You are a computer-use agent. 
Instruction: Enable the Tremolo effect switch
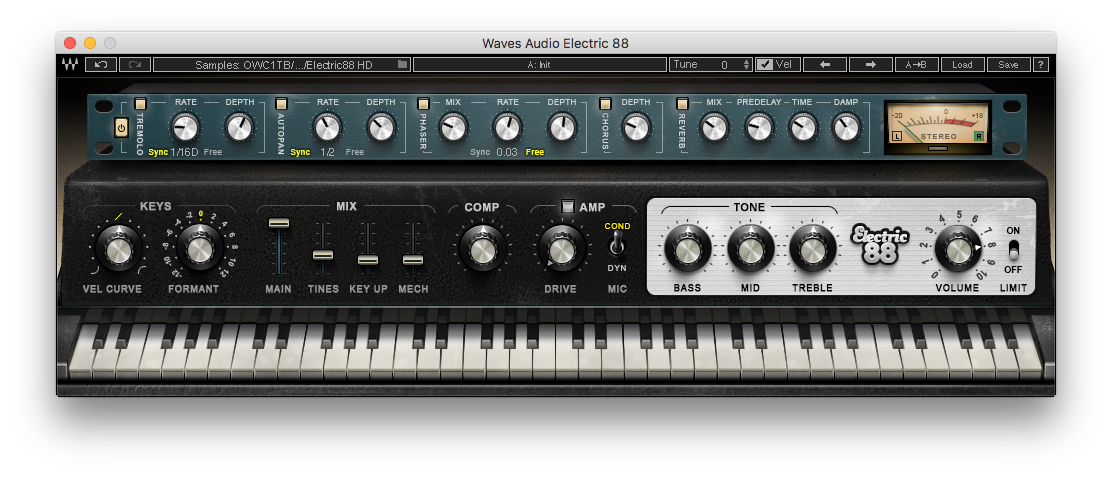(140, 103)
